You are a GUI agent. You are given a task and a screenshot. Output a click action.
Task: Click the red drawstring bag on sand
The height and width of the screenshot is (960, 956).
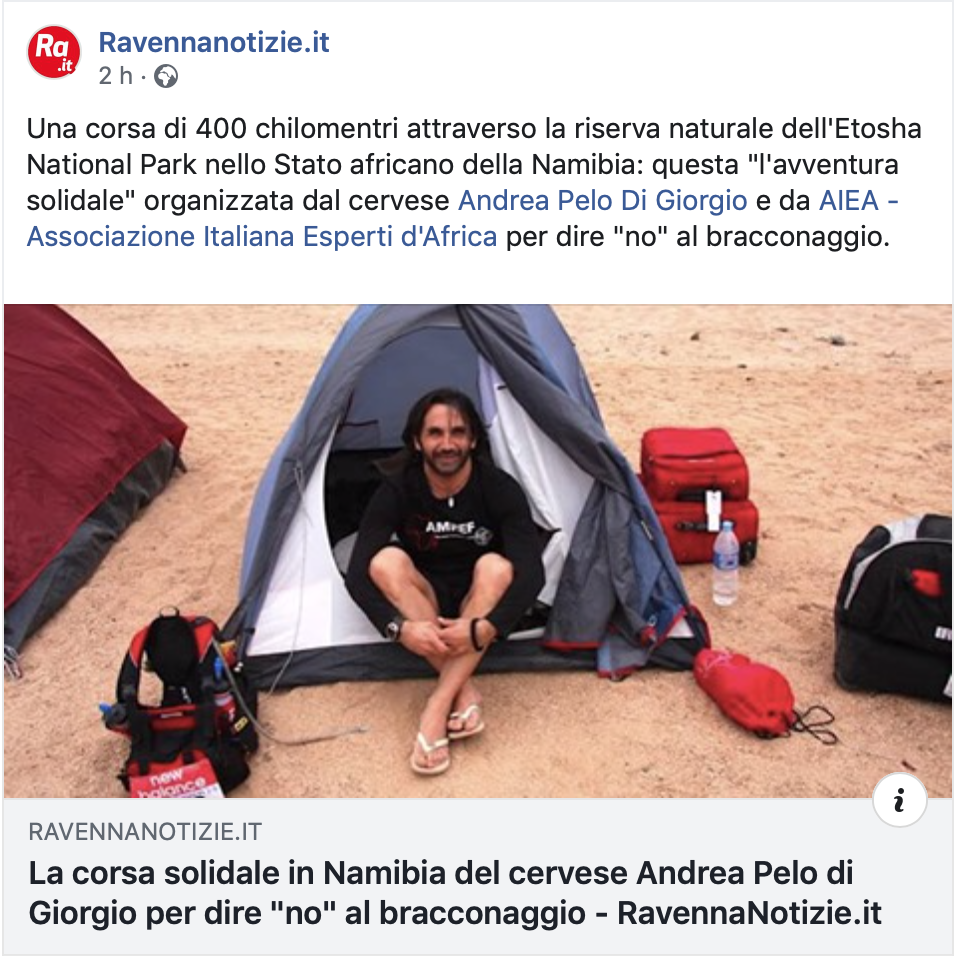(744, 692)
